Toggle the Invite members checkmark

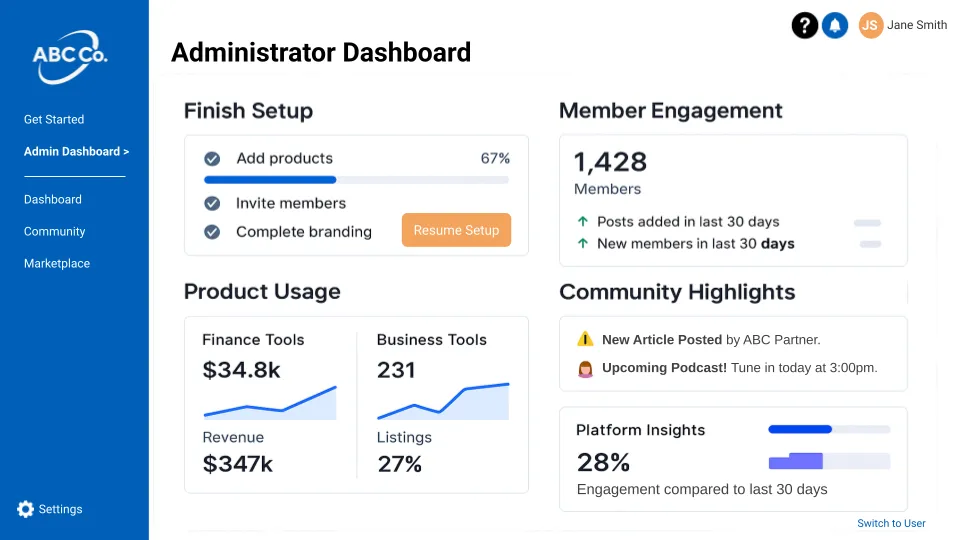point(212,203)
